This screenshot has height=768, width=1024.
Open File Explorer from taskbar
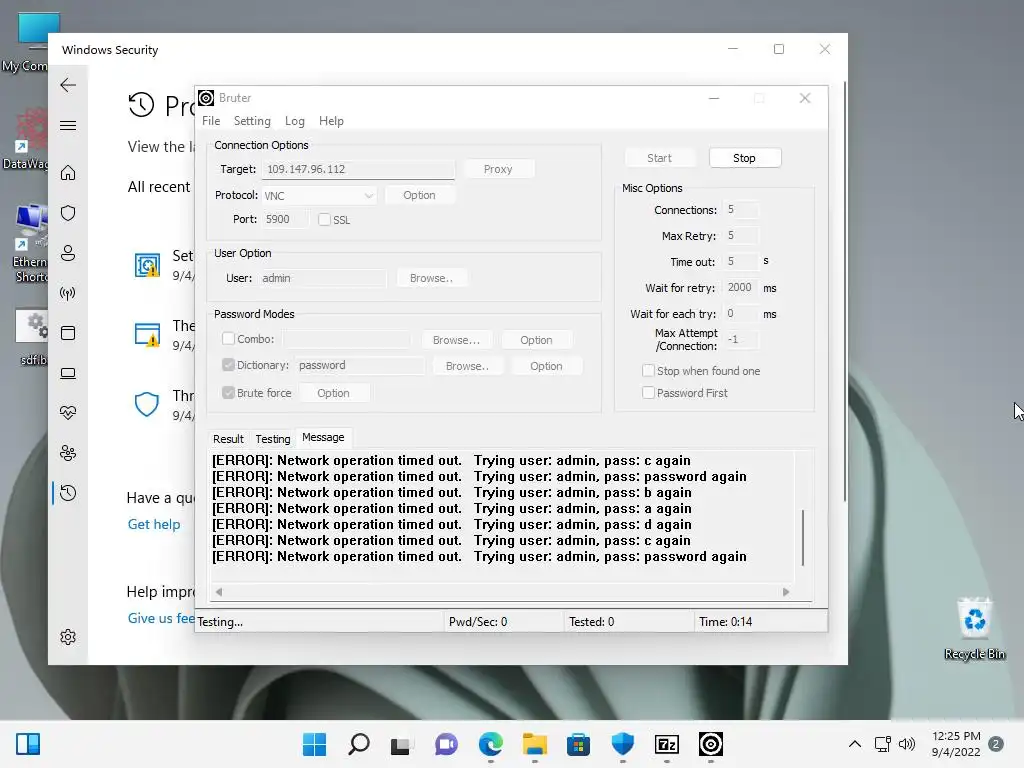pyautogui.click(x=535, y=744)
